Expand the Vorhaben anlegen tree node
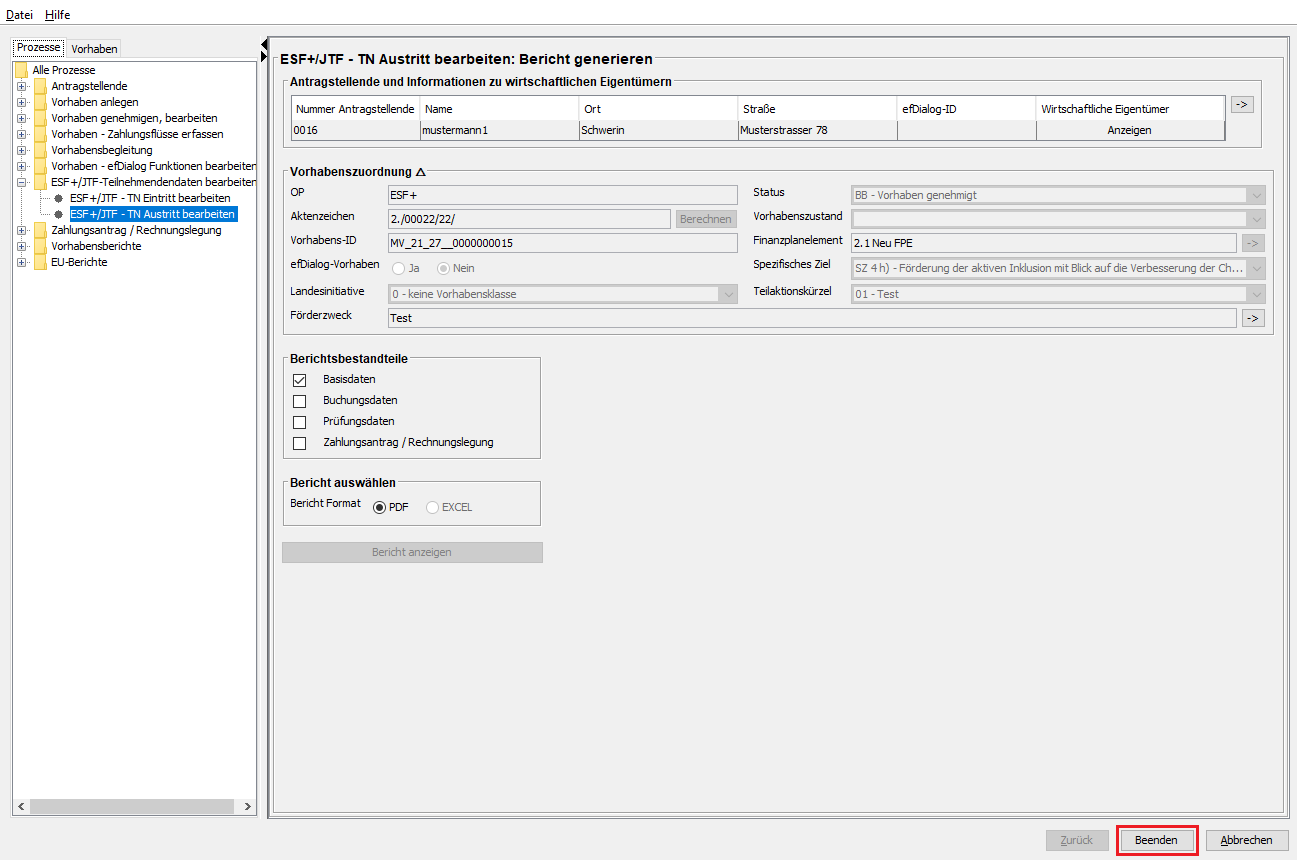The height and width of the screenshot is (860, 1297). pos(21,102)
